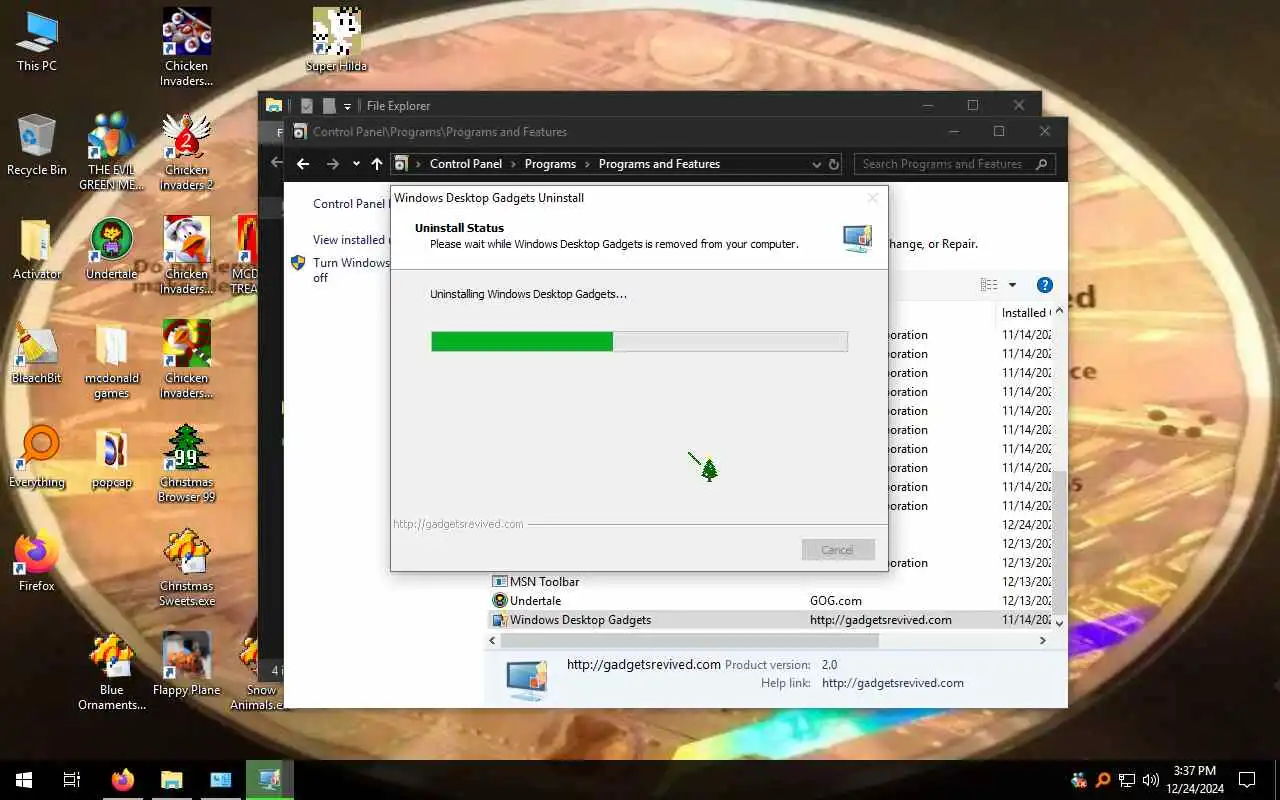The width and height of the screenshot is (1280, 800).
Task: Open the popcap desktop item
Action: pos(111,457)
